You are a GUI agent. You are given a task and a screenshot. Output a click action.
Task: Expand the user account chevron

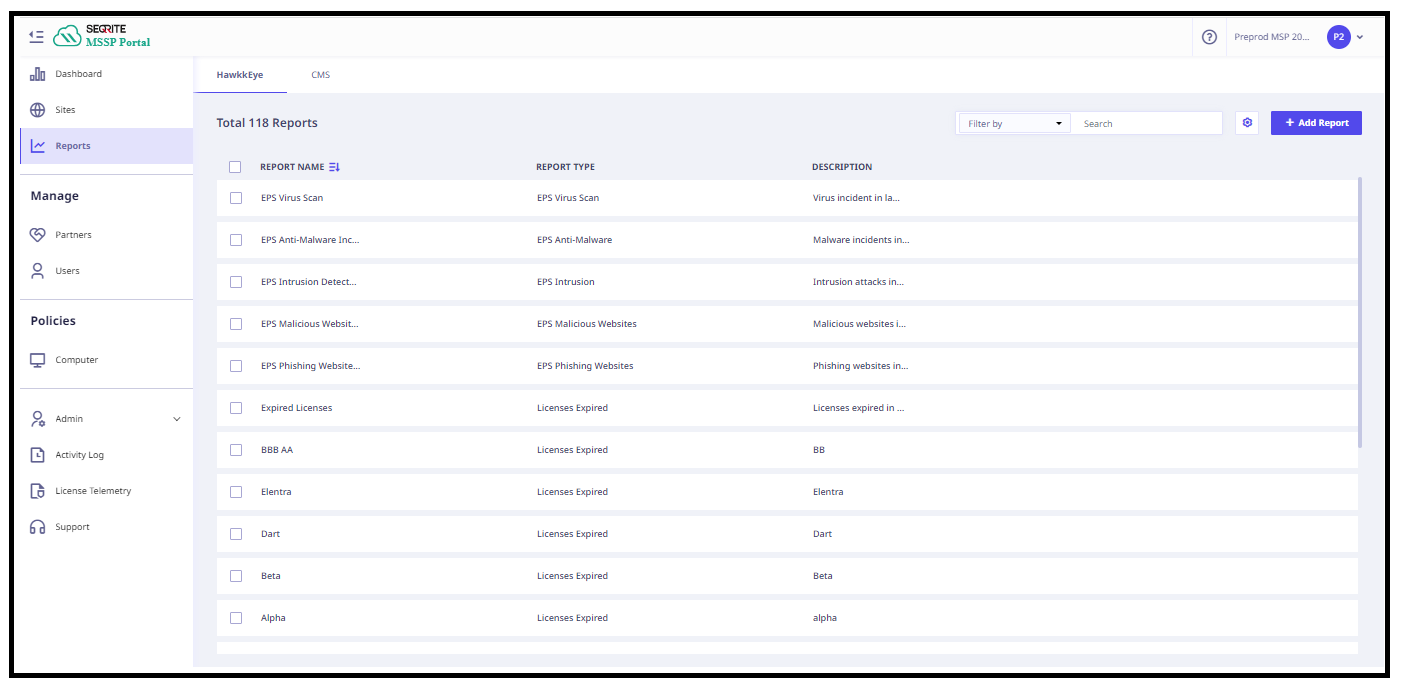1360,38
